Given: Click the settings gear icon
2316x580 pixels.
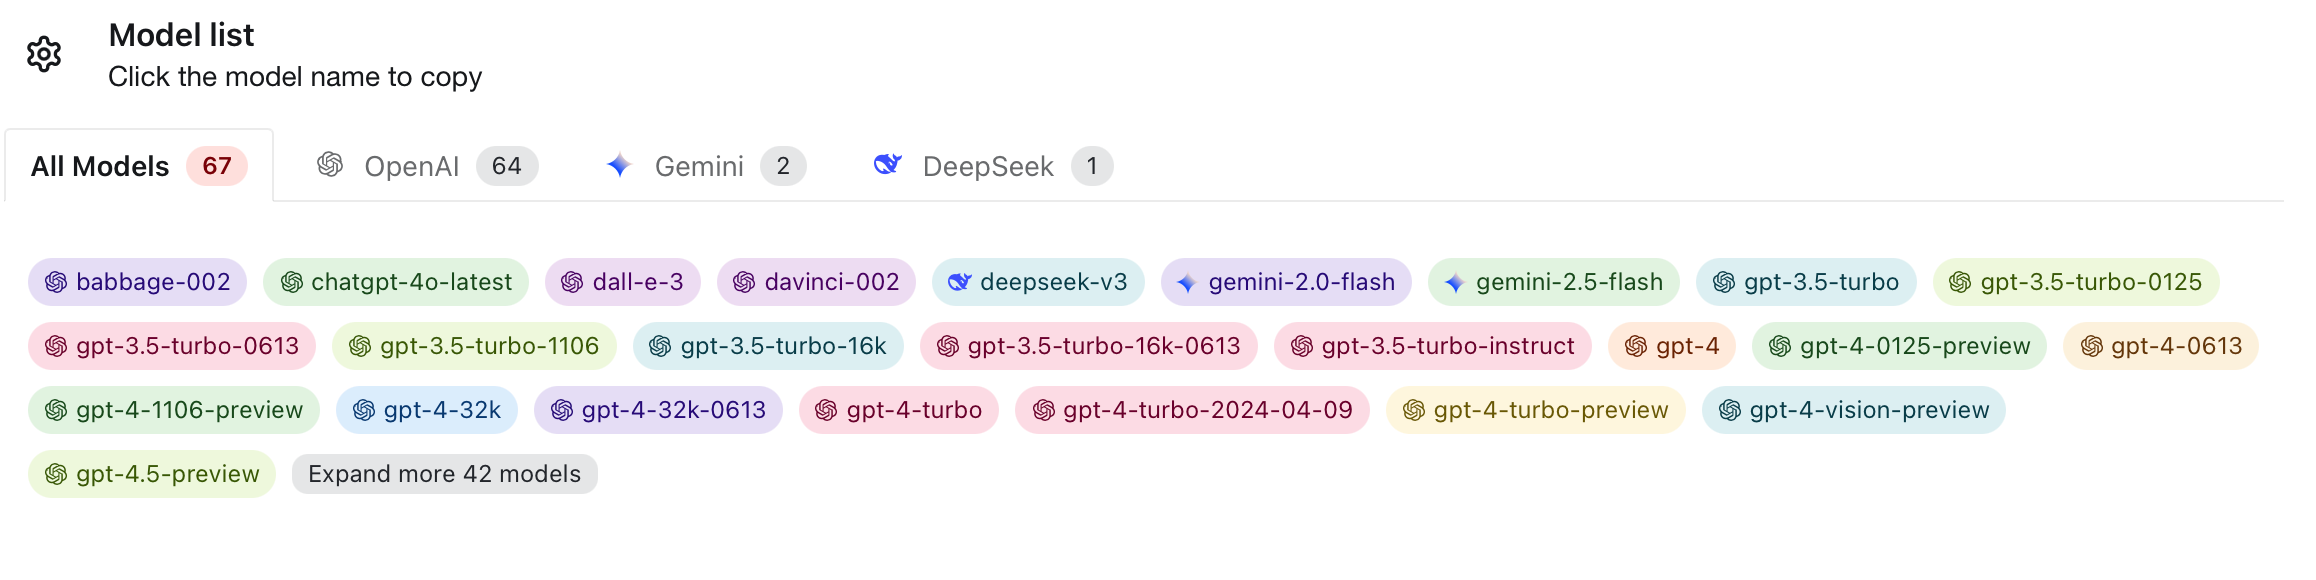Looking at the screenshot, I should point(44,54).
